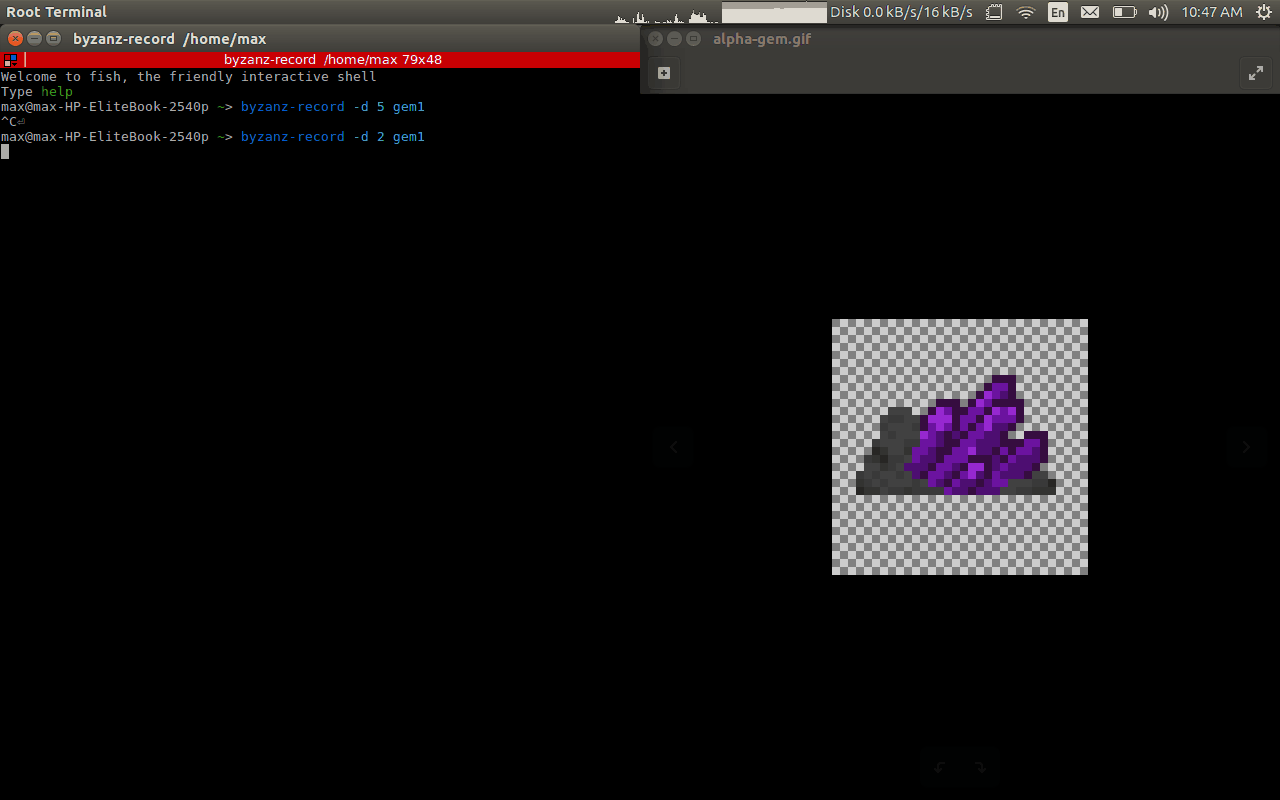The height and width of the screenshot is (800, 1280).
Task: Go to the previous image
Action: (673, 447)
